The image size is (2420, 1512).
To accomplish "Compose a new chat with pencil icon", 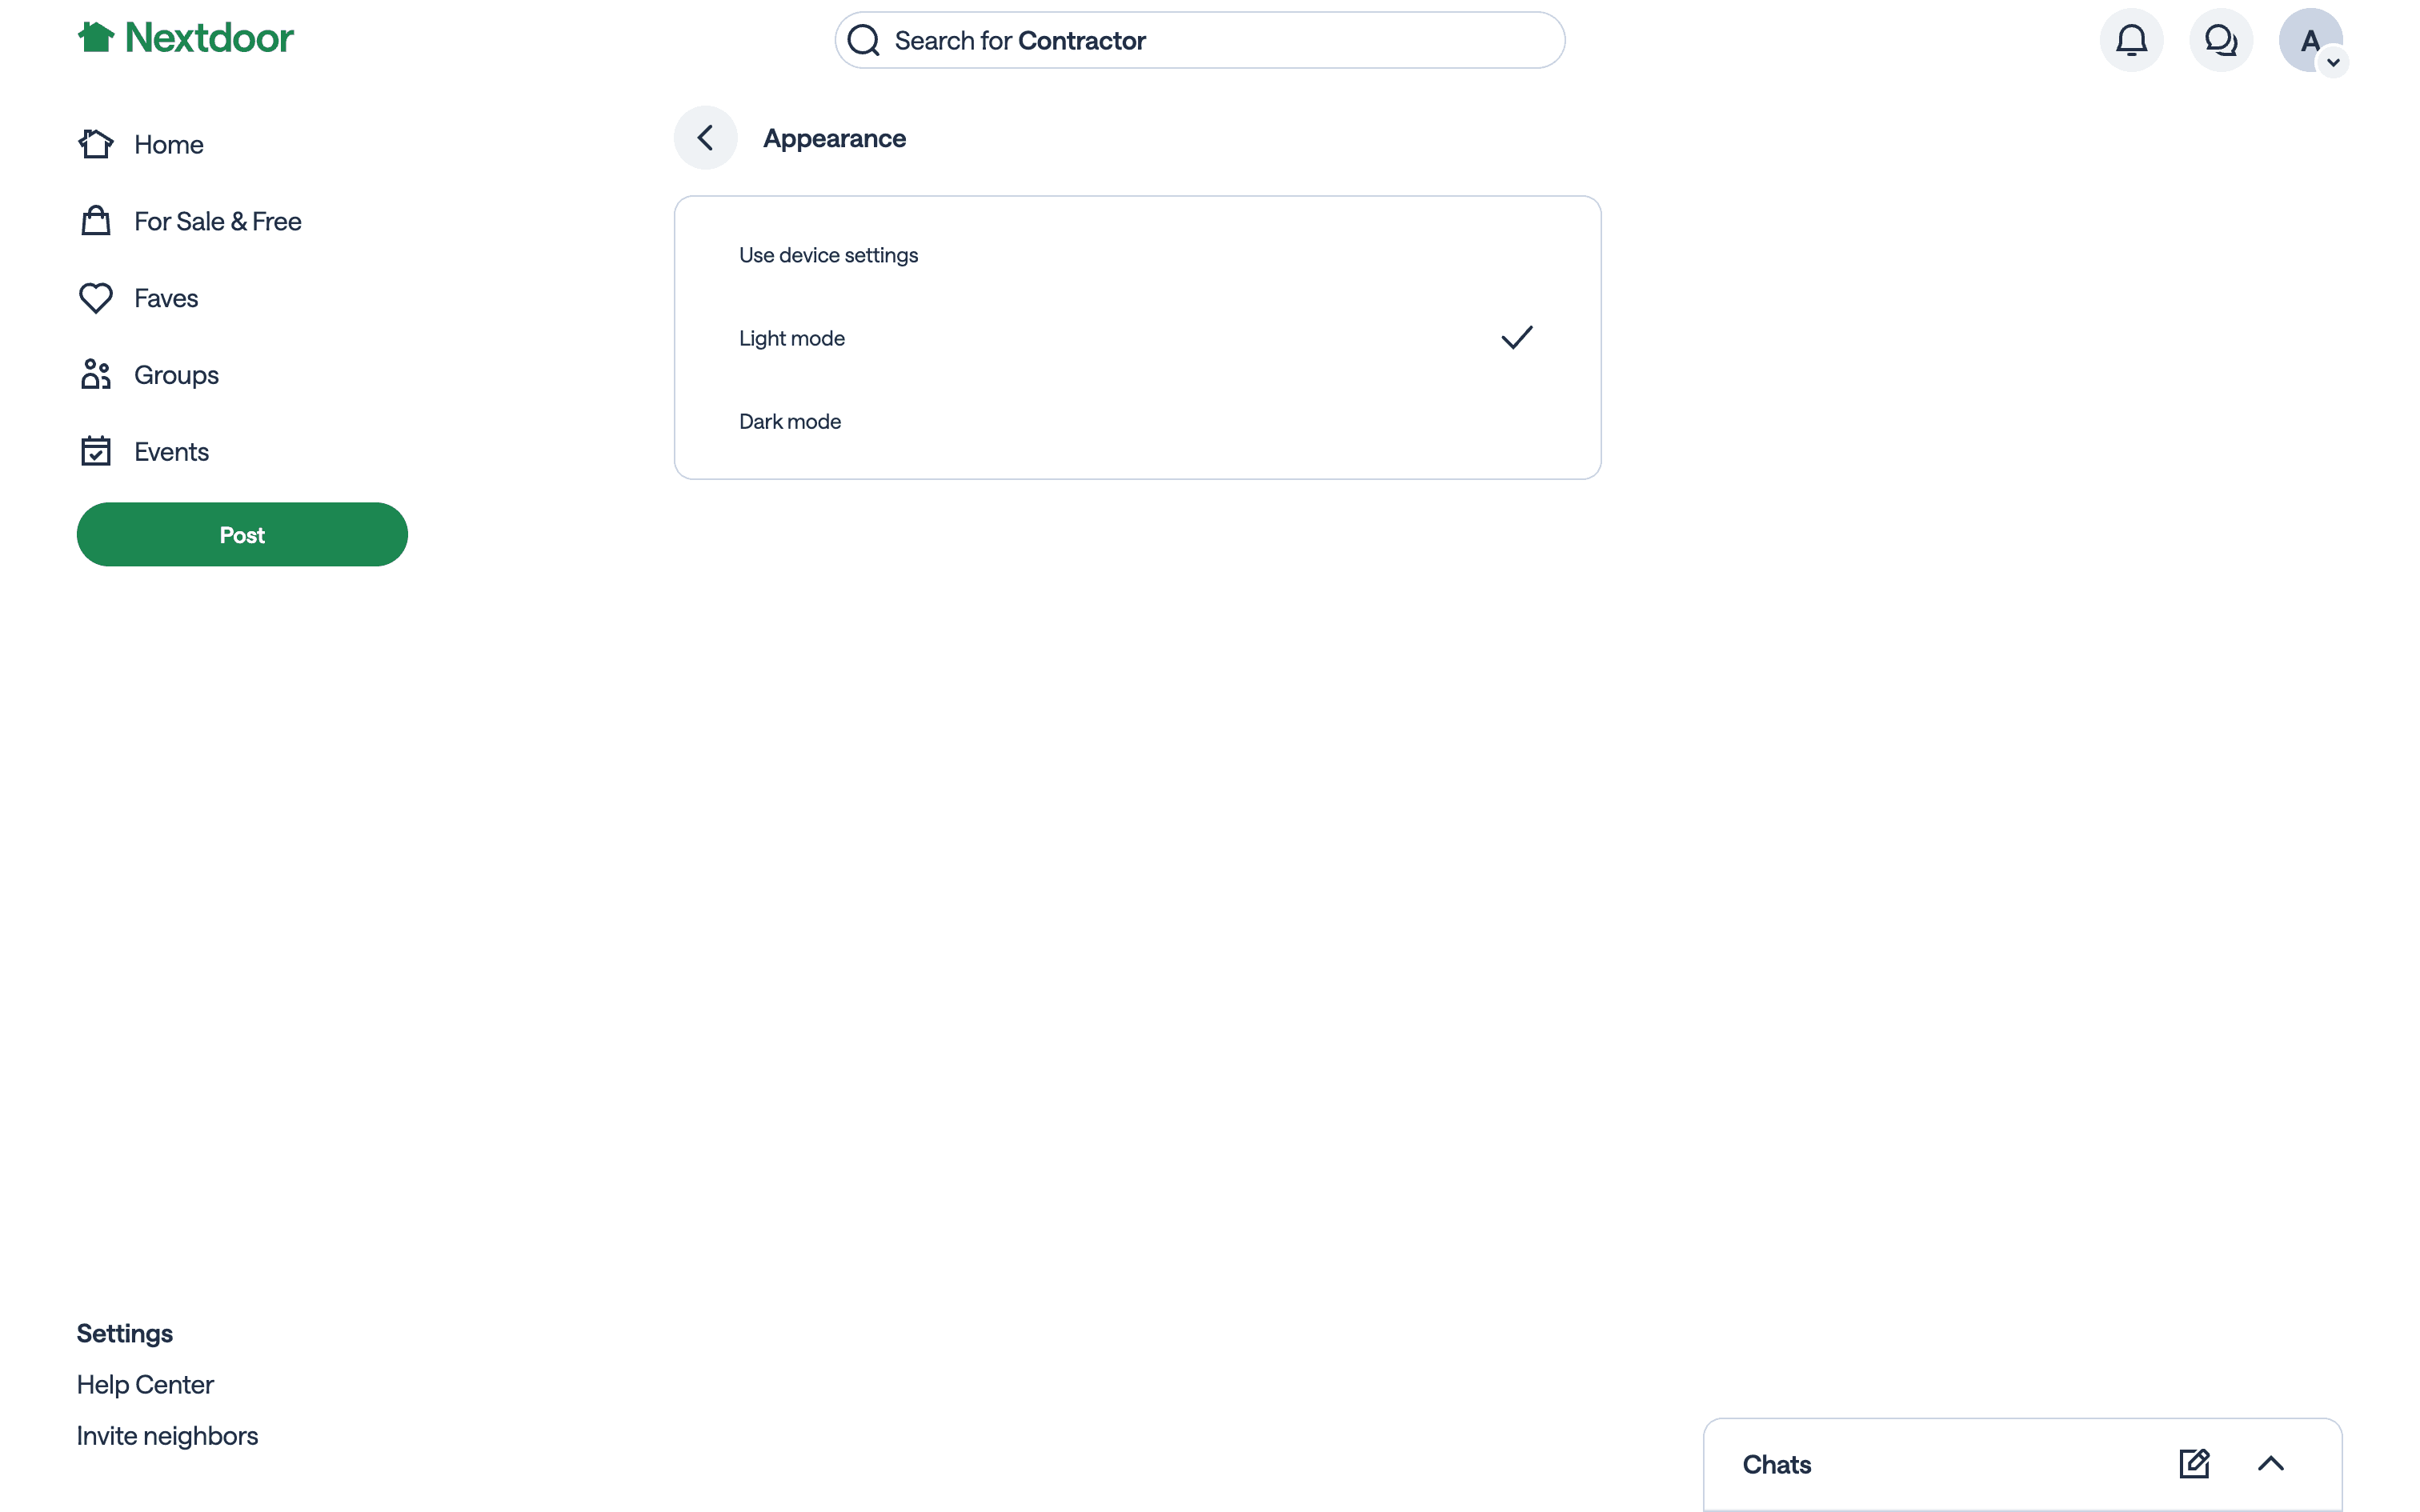I will (2194, 1464).
